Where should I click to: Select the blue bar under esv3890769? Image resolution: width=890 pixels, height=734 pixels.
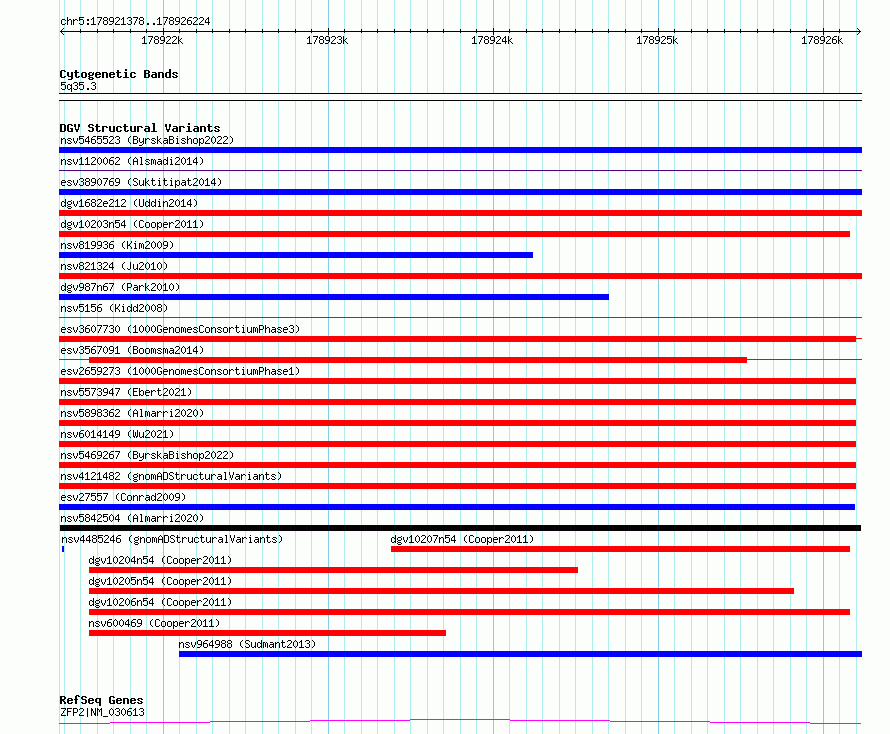click(x=460, y=192)
